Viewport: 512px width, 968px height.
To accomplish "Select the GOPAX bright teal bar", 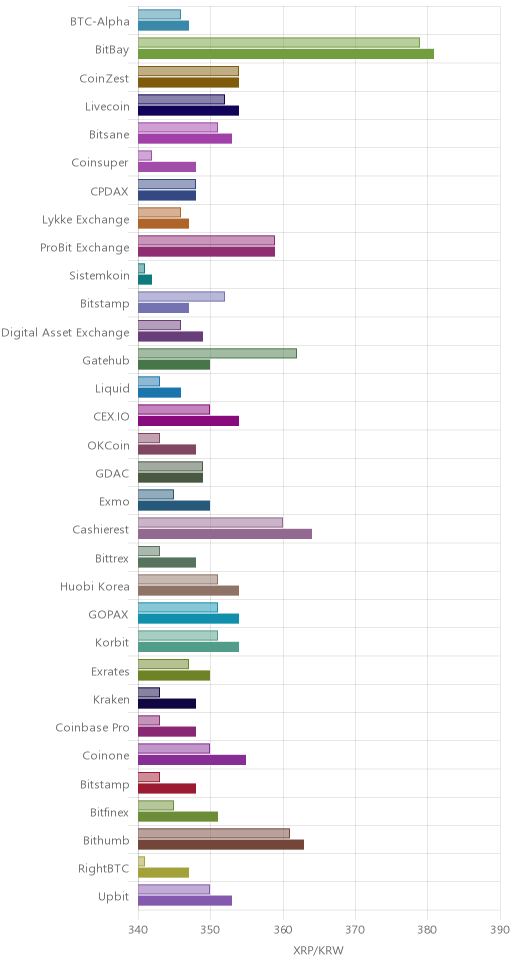I will [188, 619].
